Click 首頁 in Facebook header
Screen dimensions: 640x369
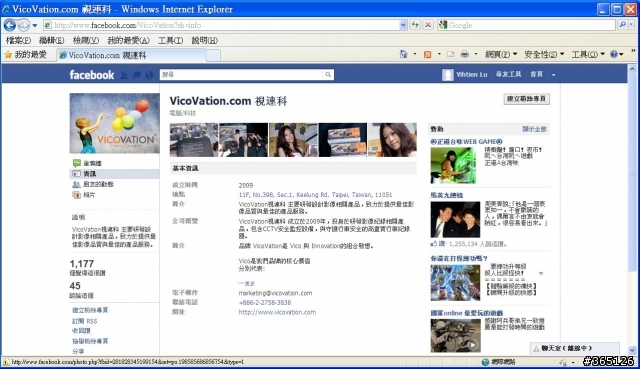coord(536,74)
